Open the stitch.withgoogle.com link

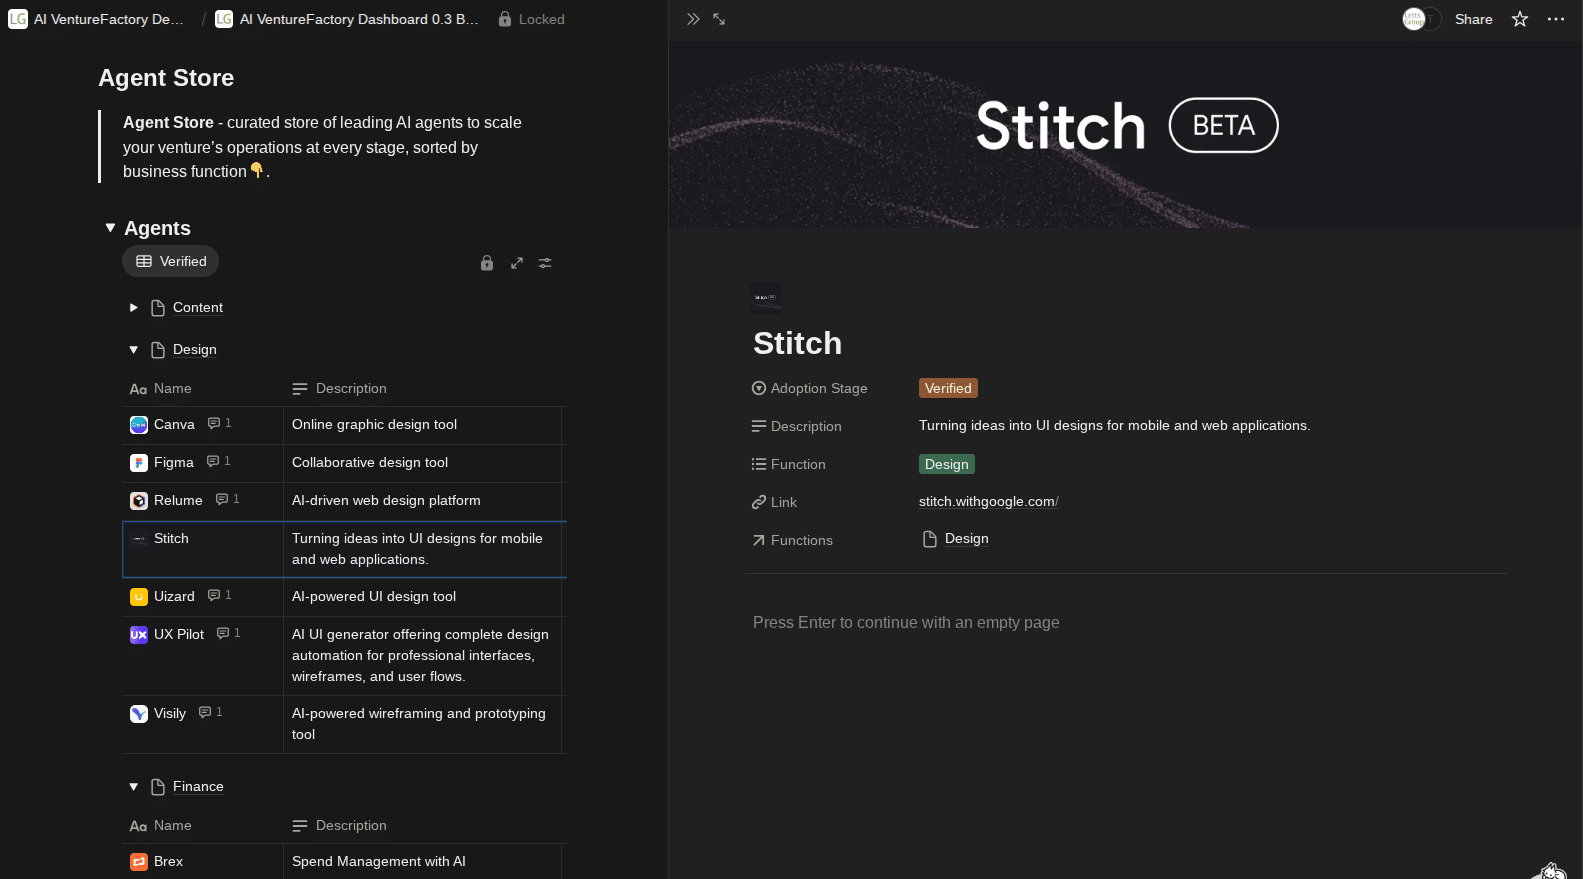(987, 502)
